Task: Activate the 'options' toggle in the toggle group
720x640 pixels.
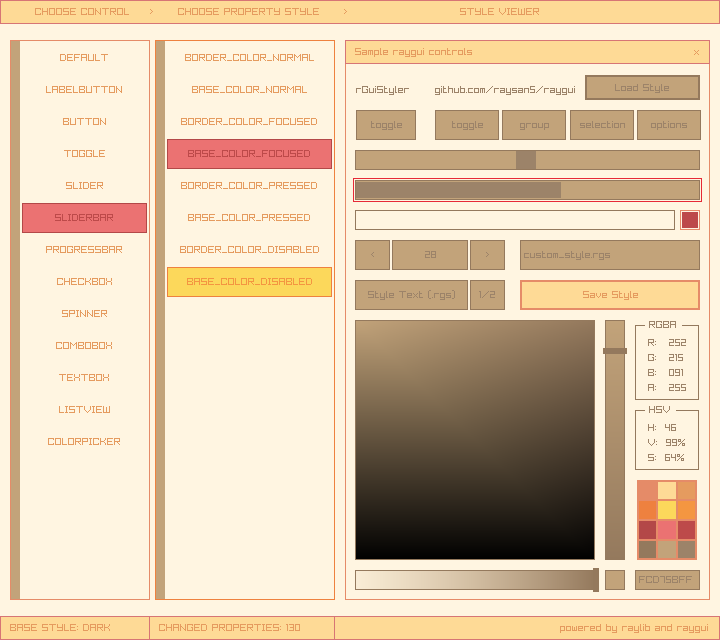Action: coord(668,125)
